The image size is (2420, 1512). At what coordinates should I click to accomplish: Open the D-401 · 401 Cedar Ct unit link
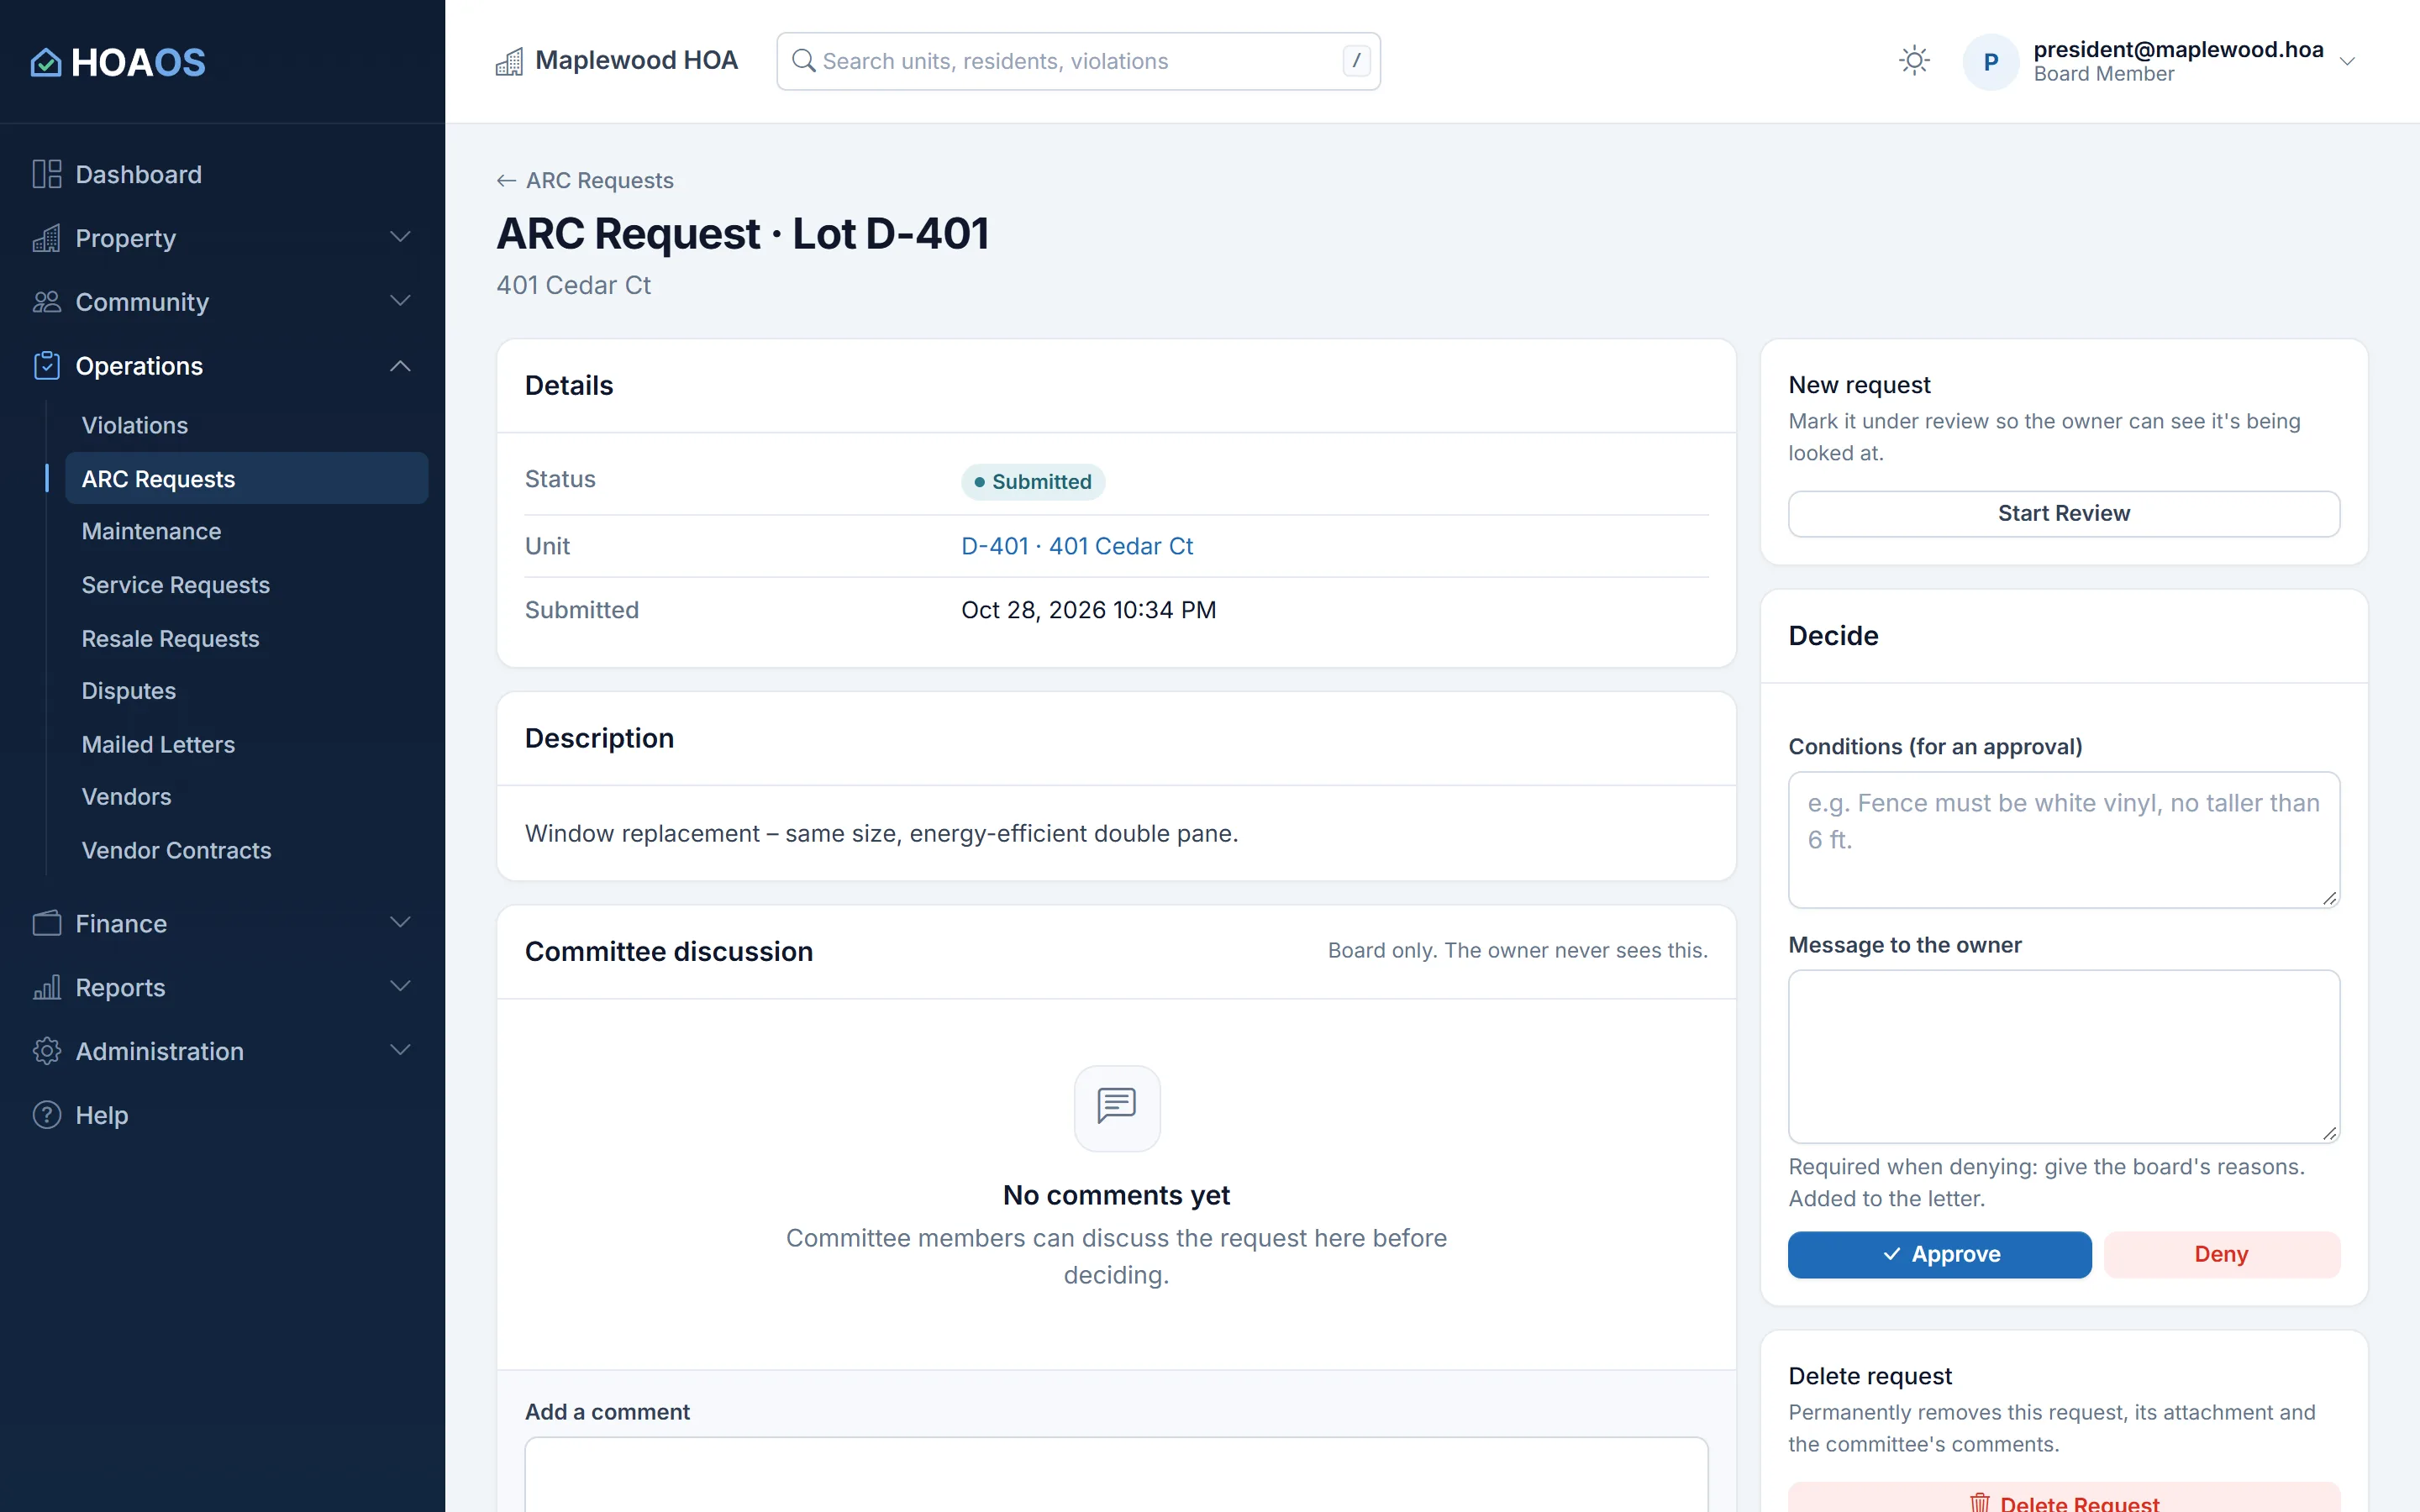1076,546
